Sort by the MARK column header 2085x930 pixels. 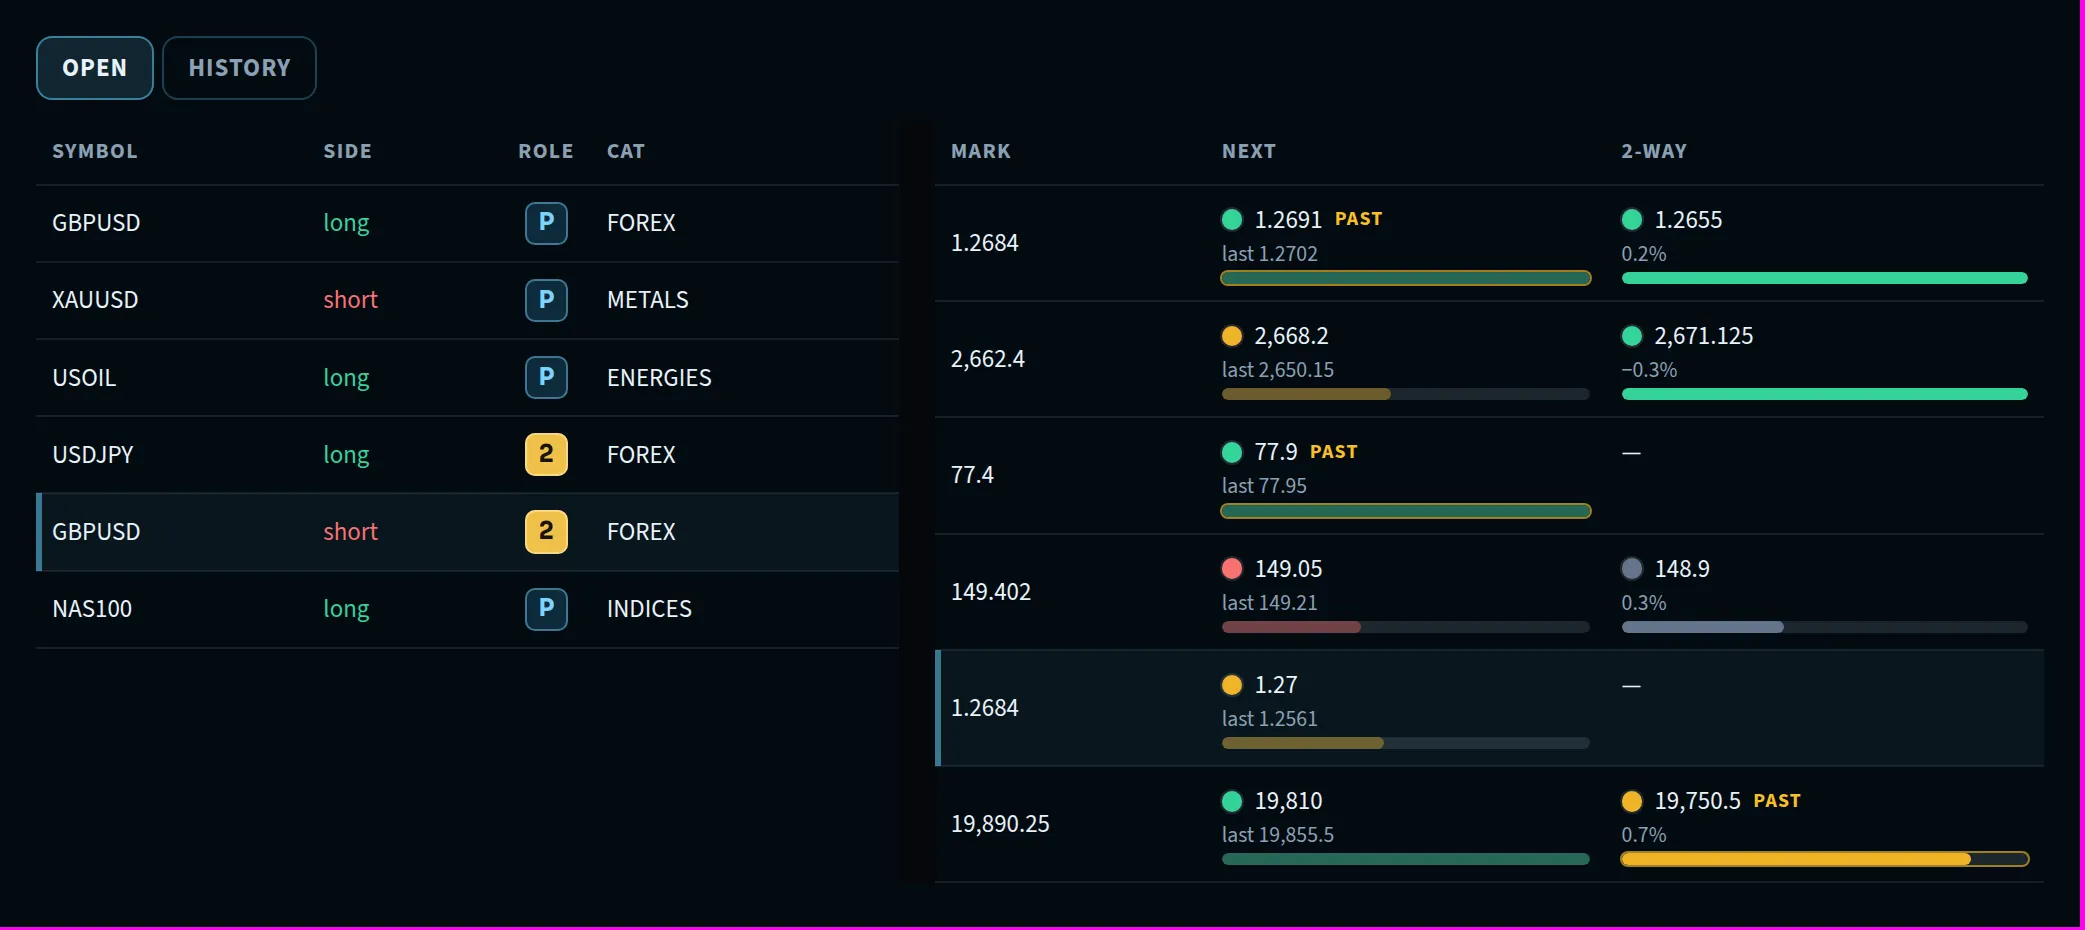(x=981, y=151)
